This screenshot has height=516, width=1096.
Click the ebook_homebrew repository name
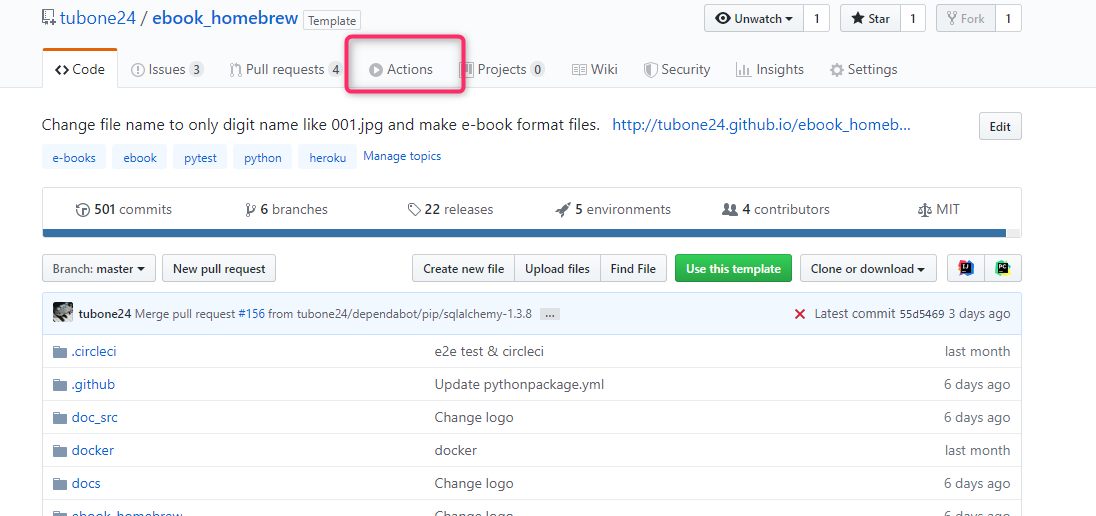pyautogui.click(x=225, y=19)
